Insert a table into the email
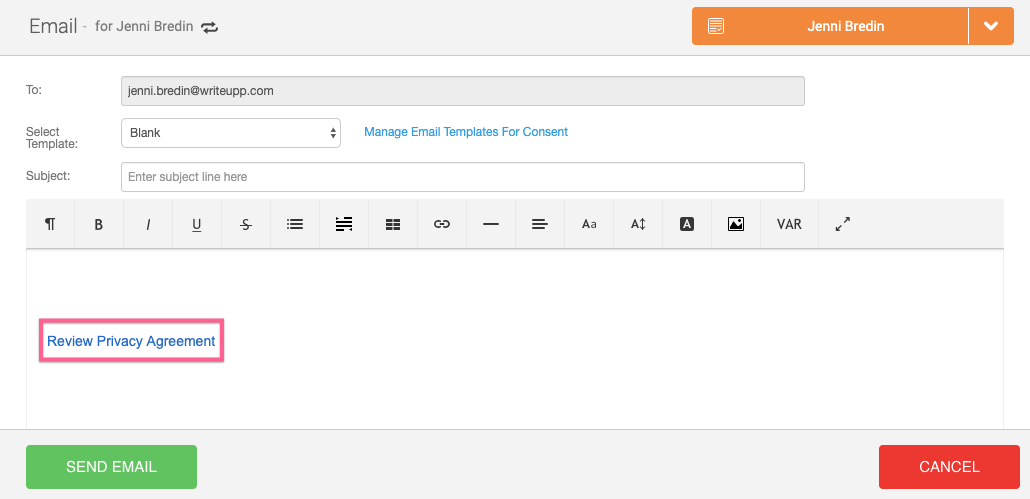The width and height of the screenshot is (1030, 499). (393, 224)
